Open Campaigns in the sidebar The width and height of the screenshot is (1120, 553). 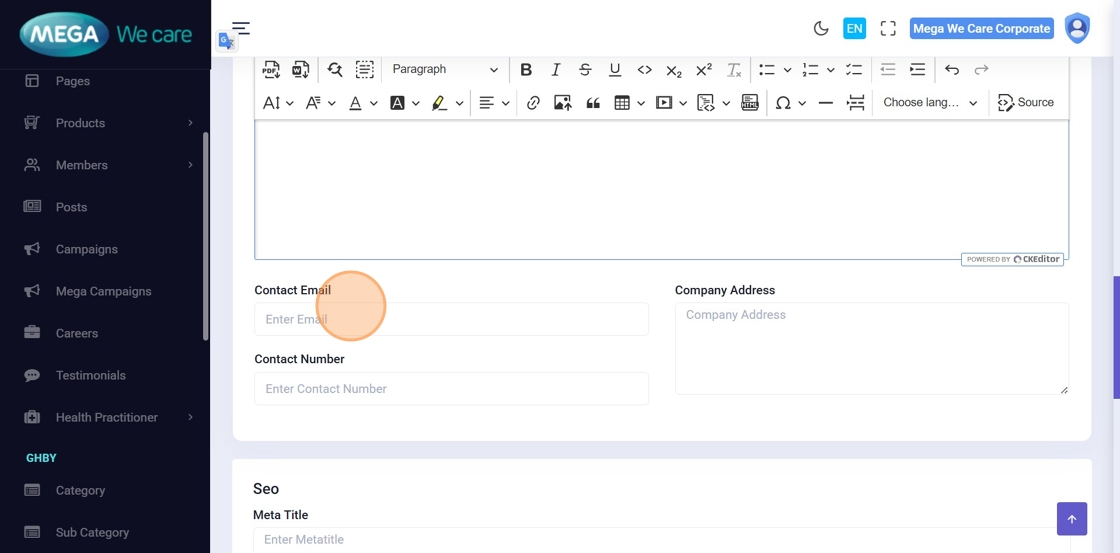[86, 249]
